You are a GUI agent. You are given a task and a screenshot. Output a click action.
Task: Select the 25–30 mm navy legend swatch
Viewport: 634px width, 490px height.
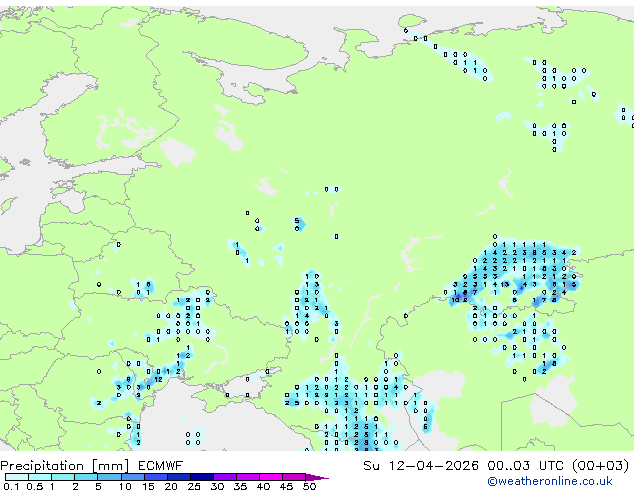(x=202, y=477)
